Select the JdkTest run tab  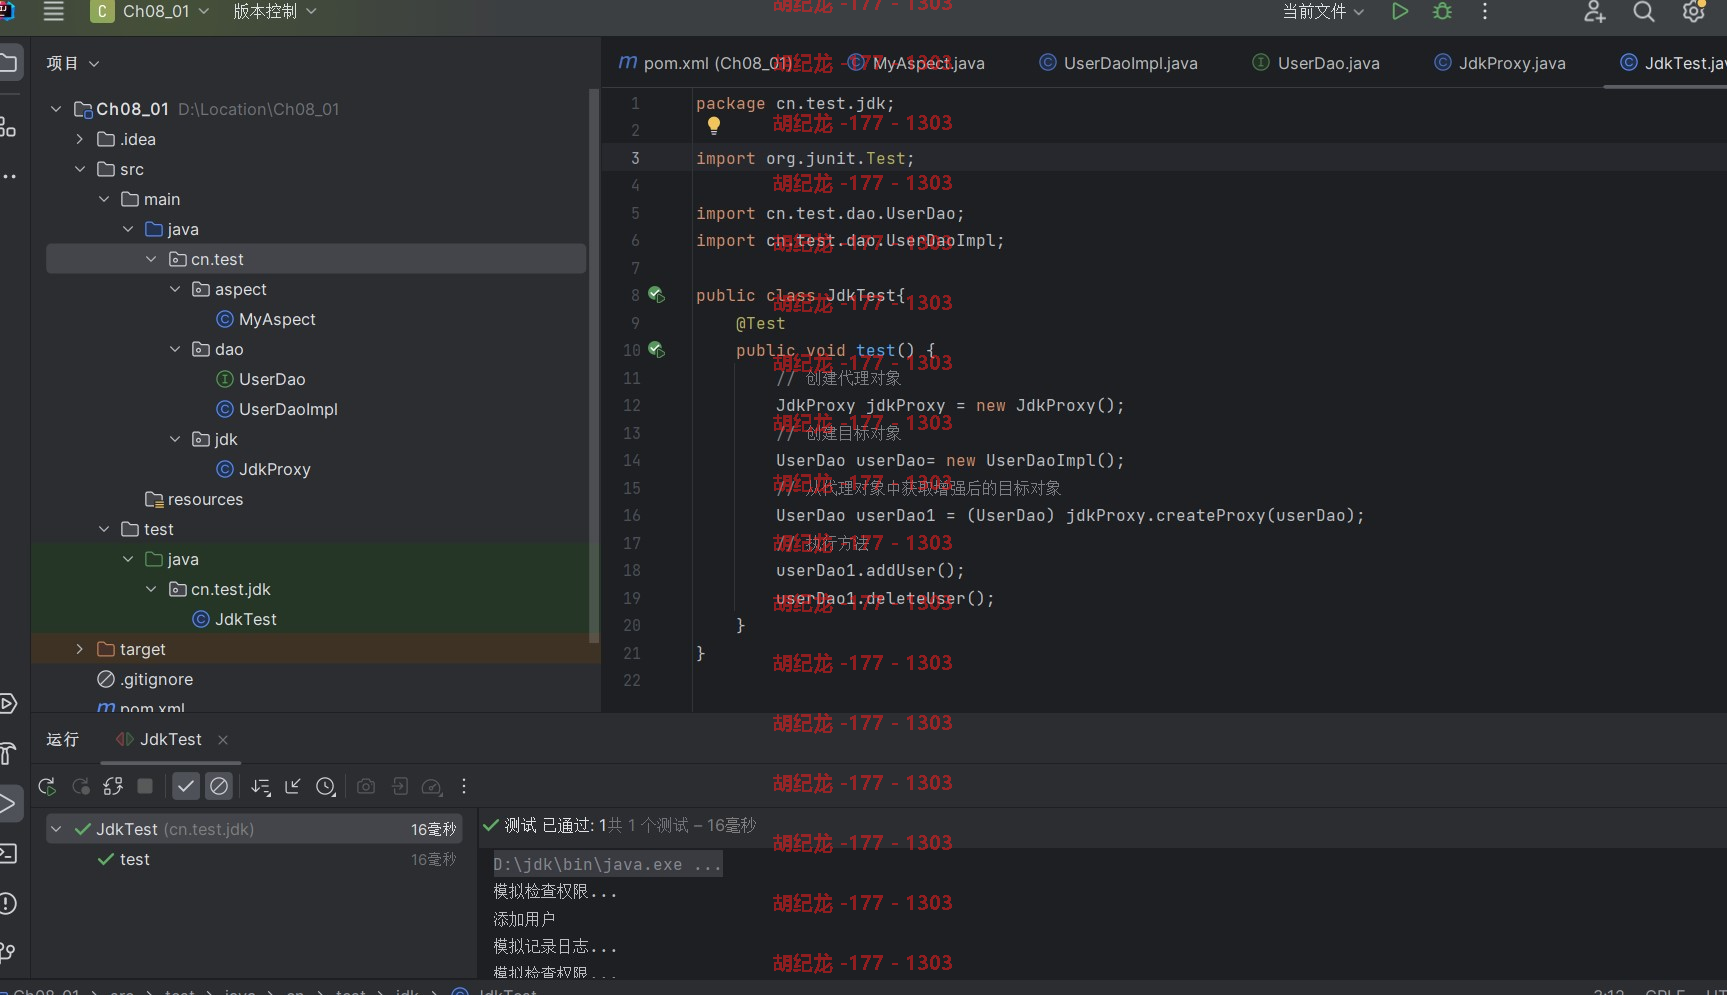pos(158,739)
